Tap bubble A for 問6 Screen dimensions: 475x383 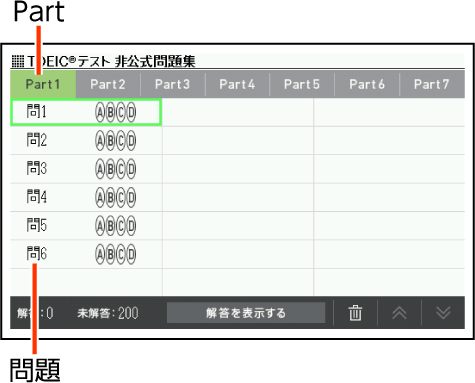(100, 254)
